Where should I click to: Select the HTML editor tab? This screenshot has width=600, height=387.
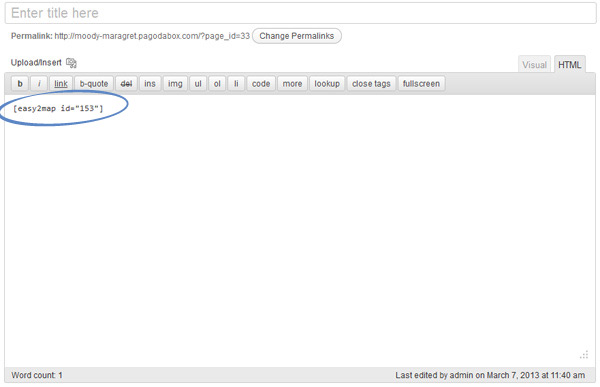(569, 65)
